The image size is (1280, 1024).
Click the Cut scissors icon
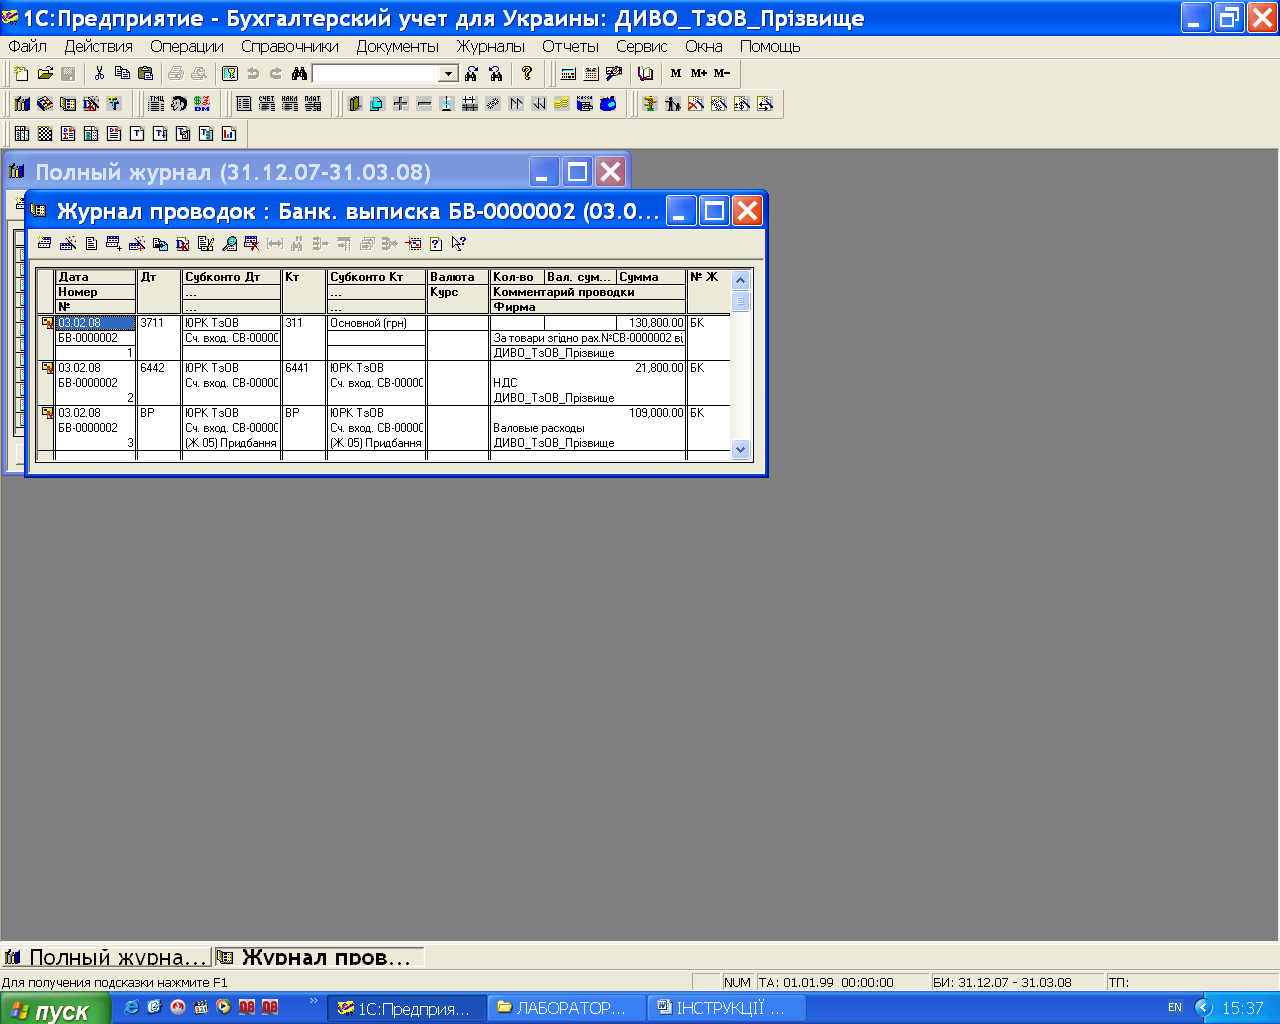click(99, 73)
